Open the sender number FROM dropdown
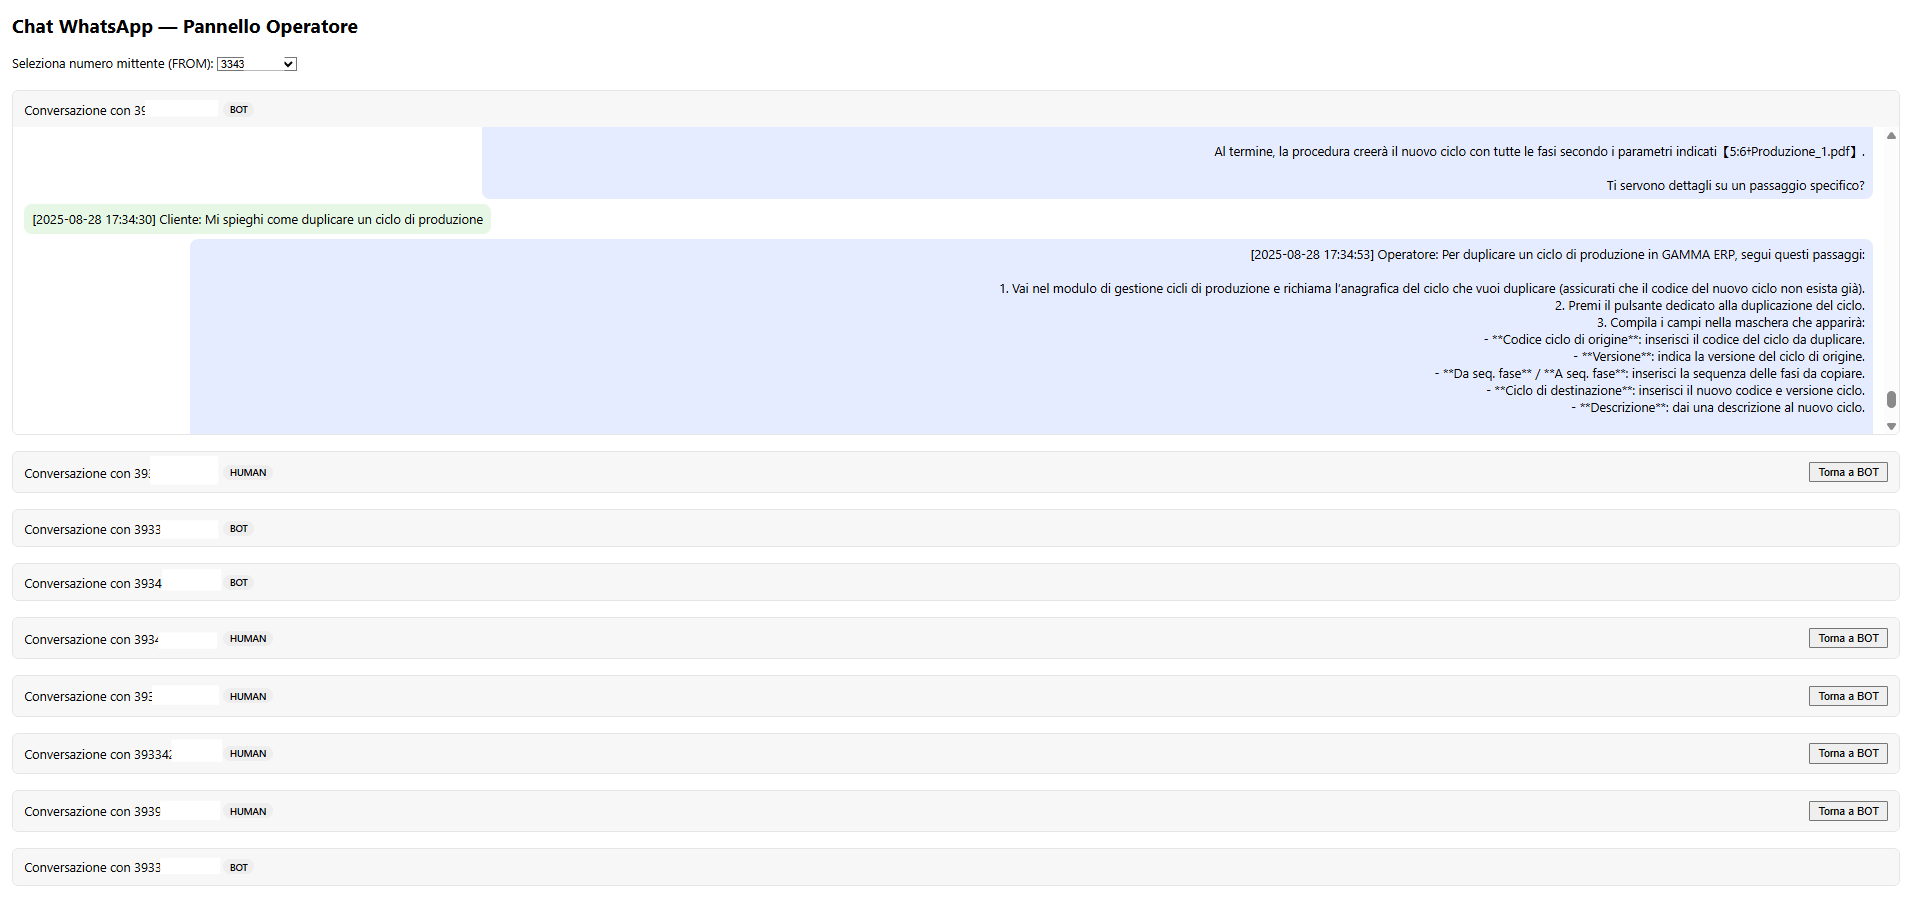Screen dimensions: 1909x910 pos(256,64)
